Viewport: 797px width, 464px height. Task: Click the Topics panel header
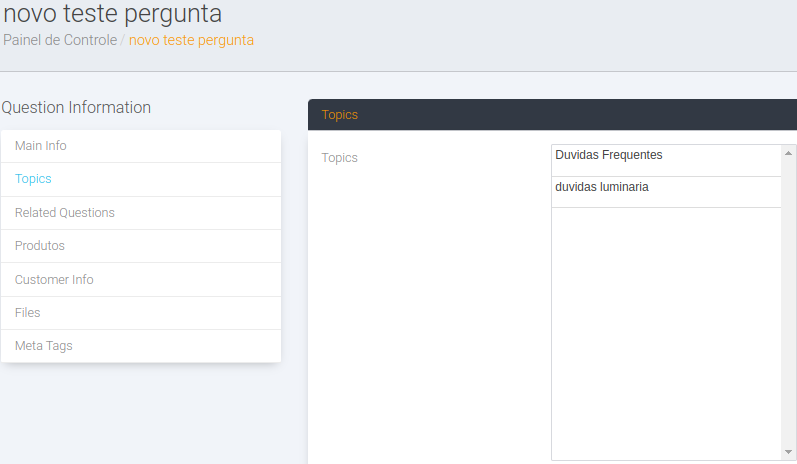click(552, 115)
